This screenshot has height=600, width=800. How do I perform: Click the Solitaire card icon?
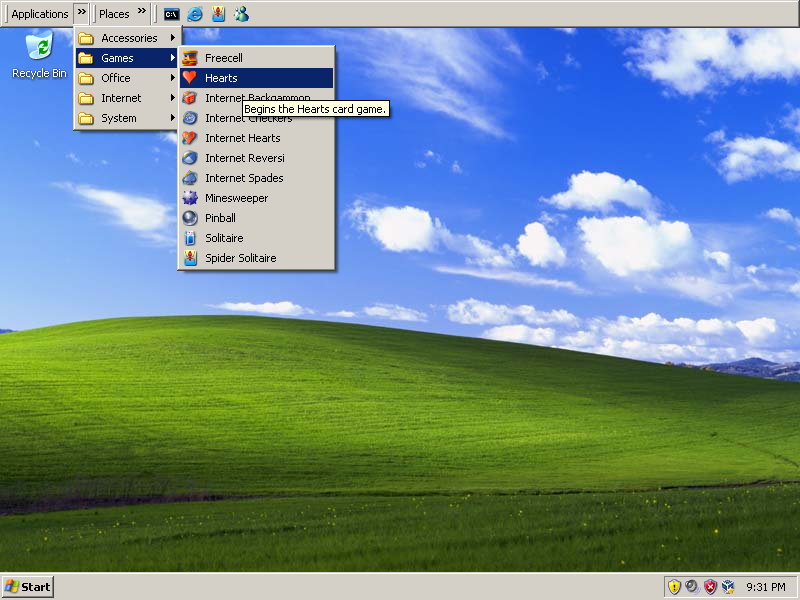pos(190,238)
